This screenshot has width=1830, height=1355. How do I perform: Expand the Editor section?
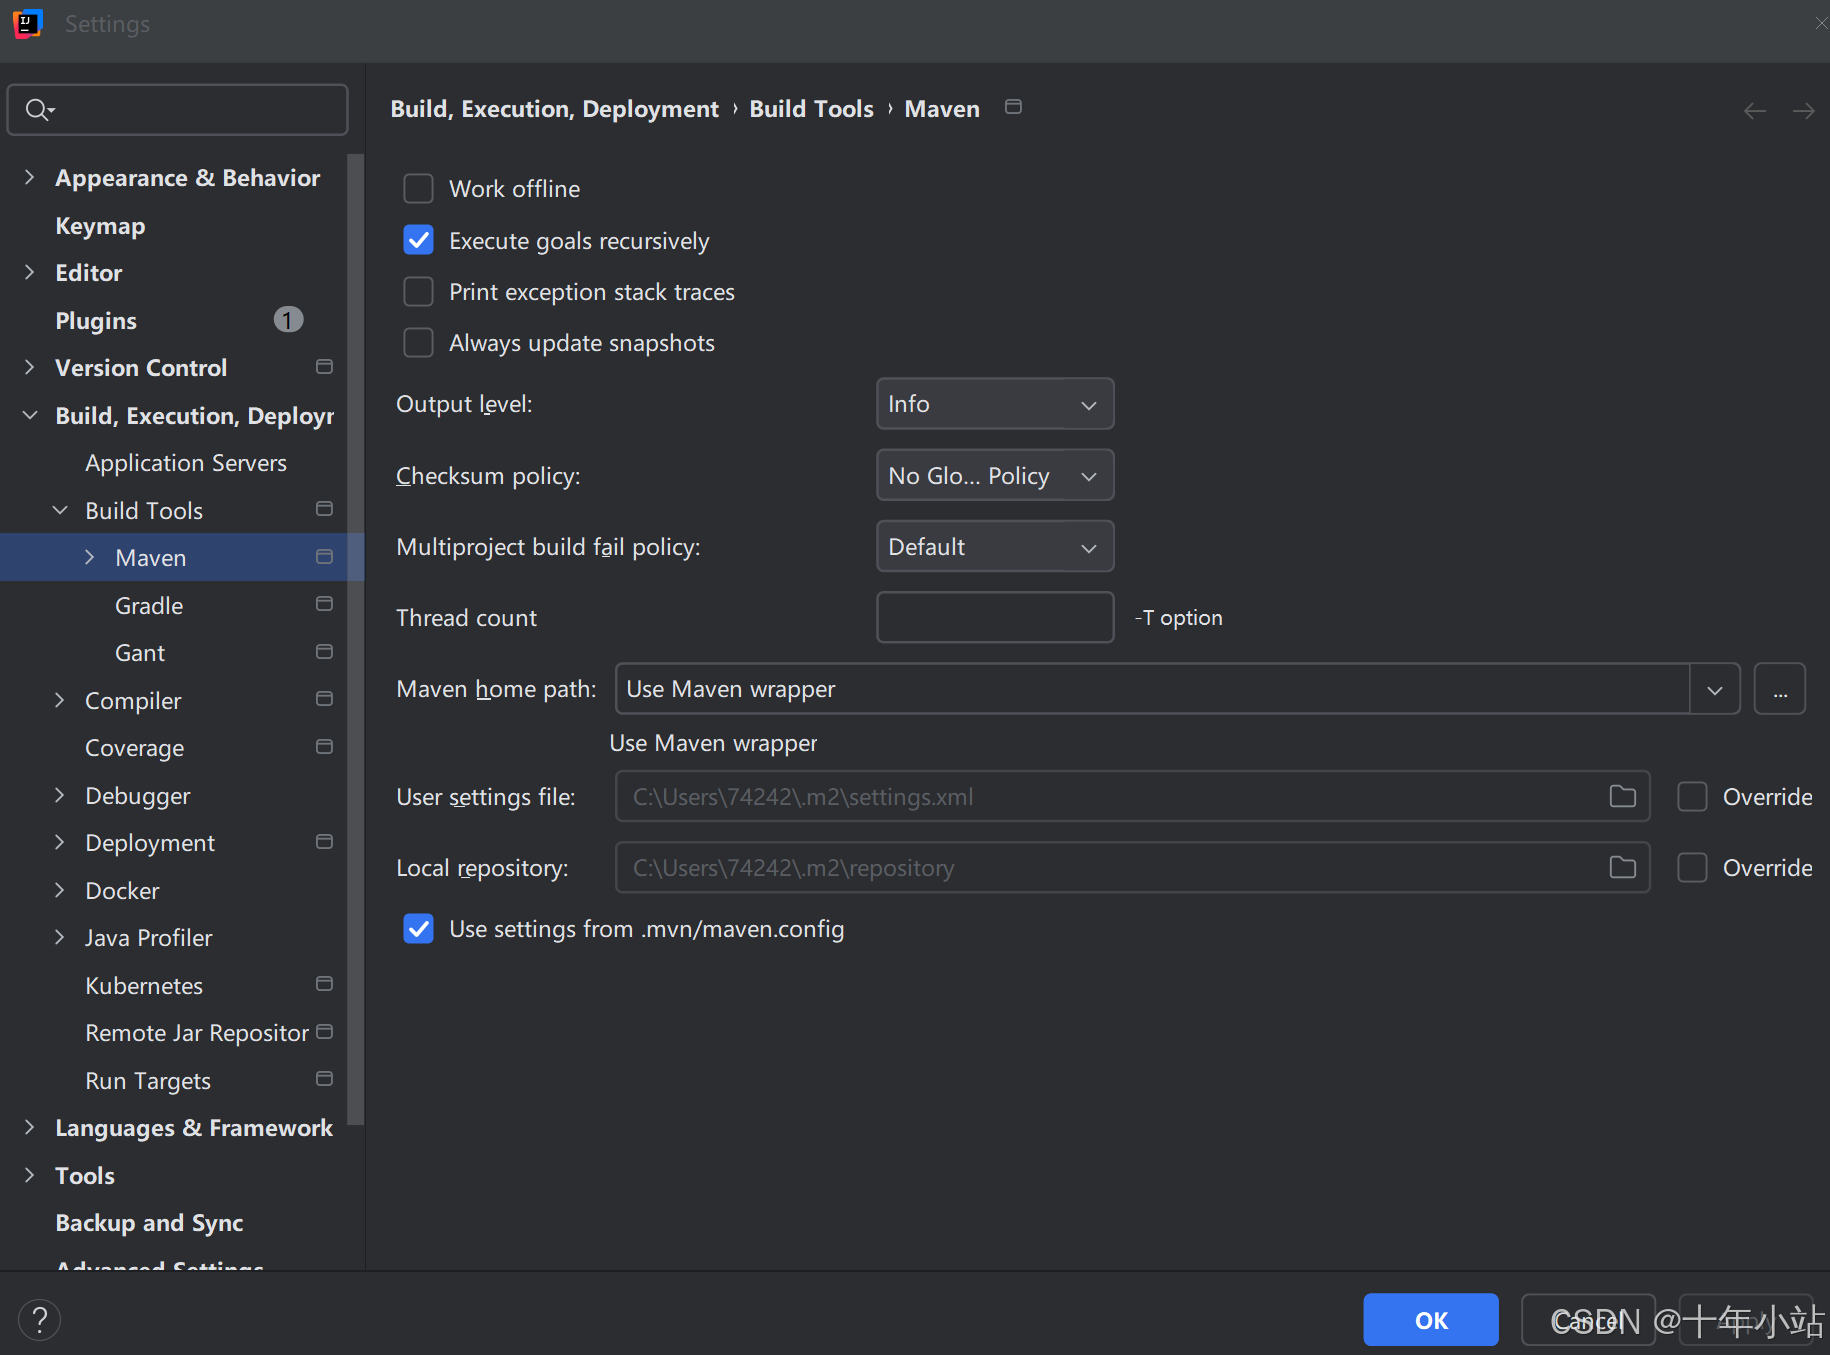tap(30, 272)
